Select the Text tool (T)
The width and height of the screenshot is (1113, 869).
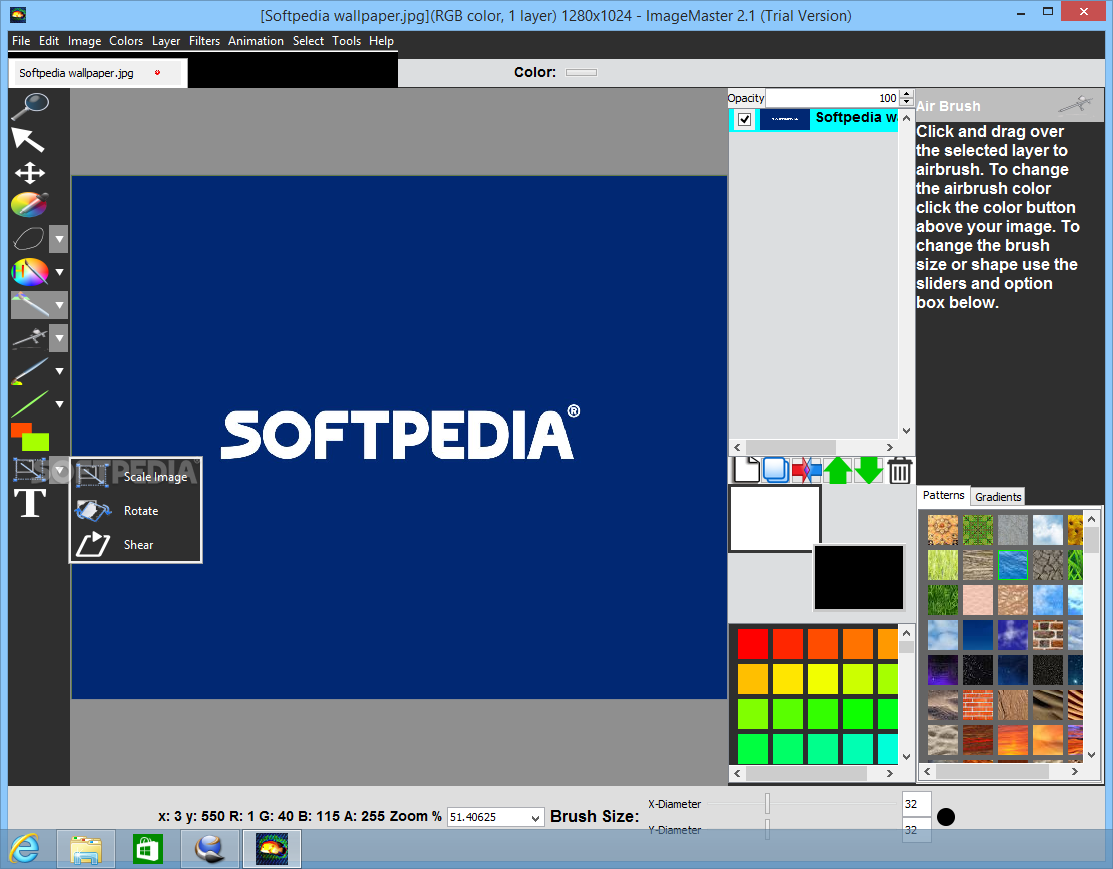(x=30, y=503)
